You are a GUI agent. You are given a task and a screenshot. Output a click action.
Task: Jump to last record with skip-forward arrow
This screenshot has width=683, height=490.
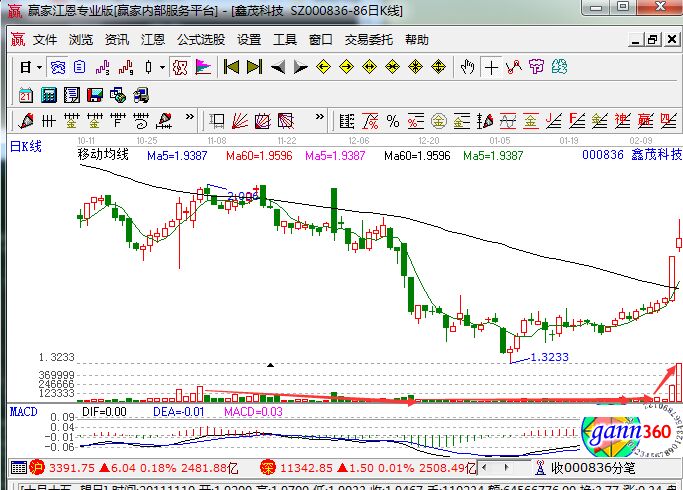click(255, 67)
